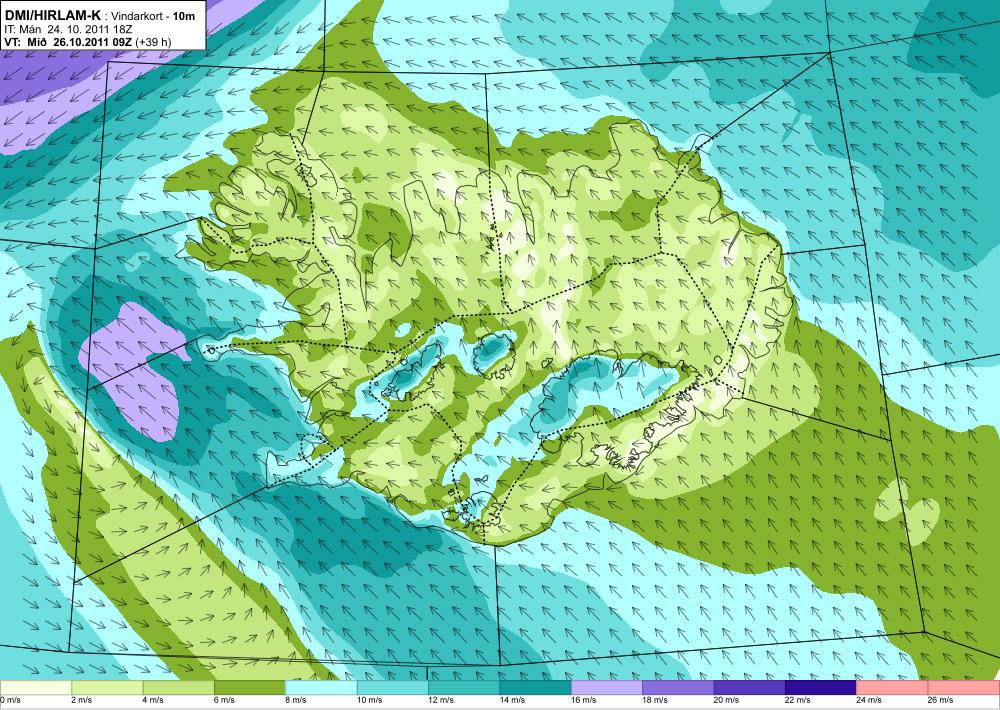Click the "4 m/s" legend label
Image resolution: width=1000 pixels, height=710 pixels.
[153, 700]
